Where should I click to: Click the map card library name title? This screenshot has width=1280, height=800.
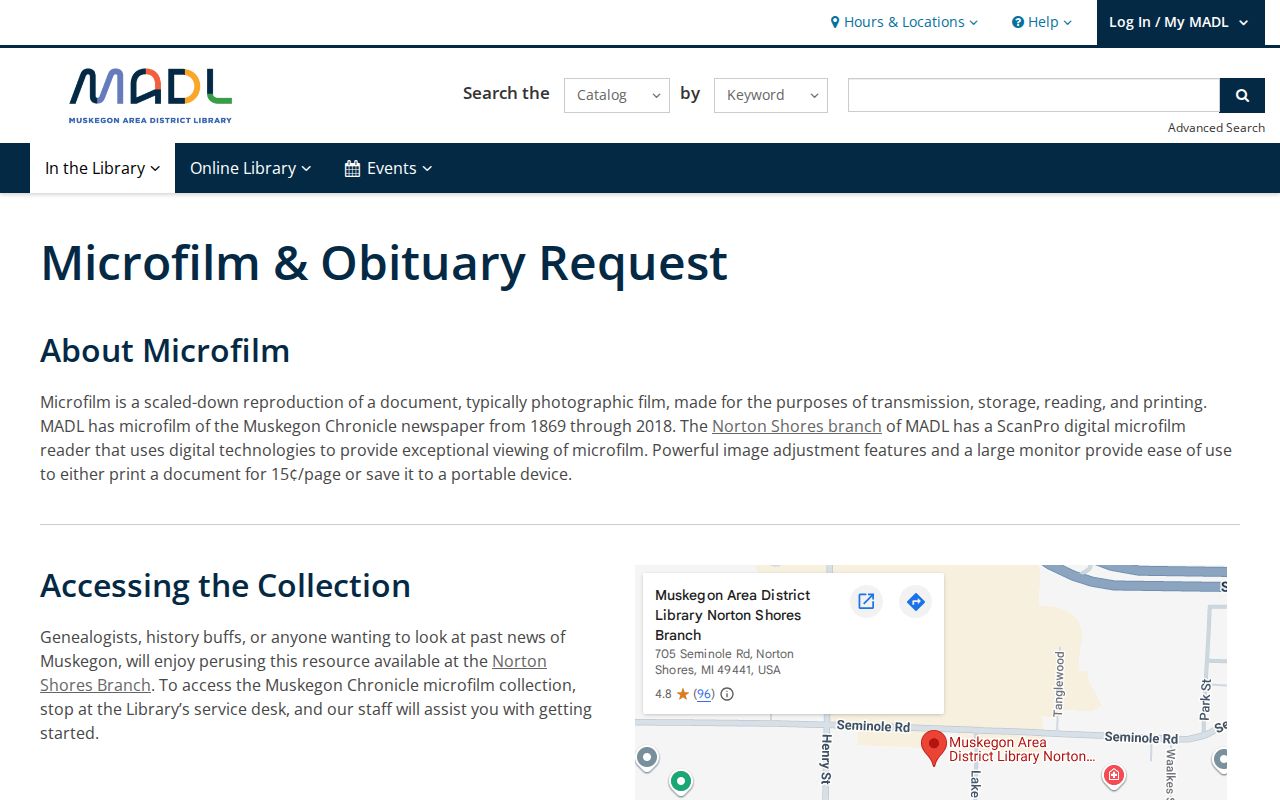pos(733,615)
